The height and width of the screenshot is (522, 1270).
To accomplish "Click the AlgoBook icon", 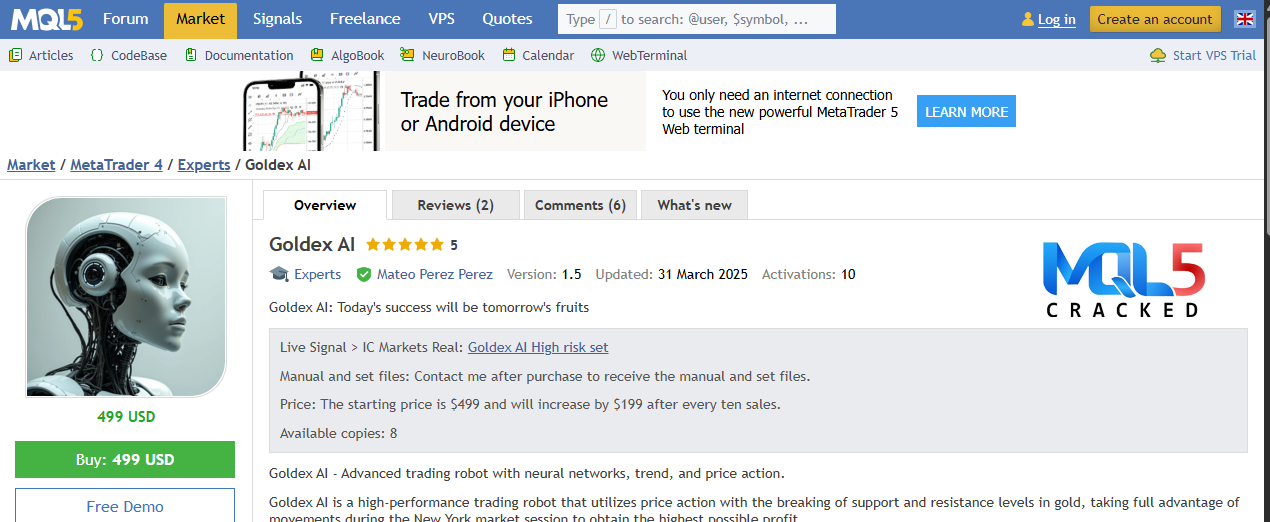I will click(317, 55).
